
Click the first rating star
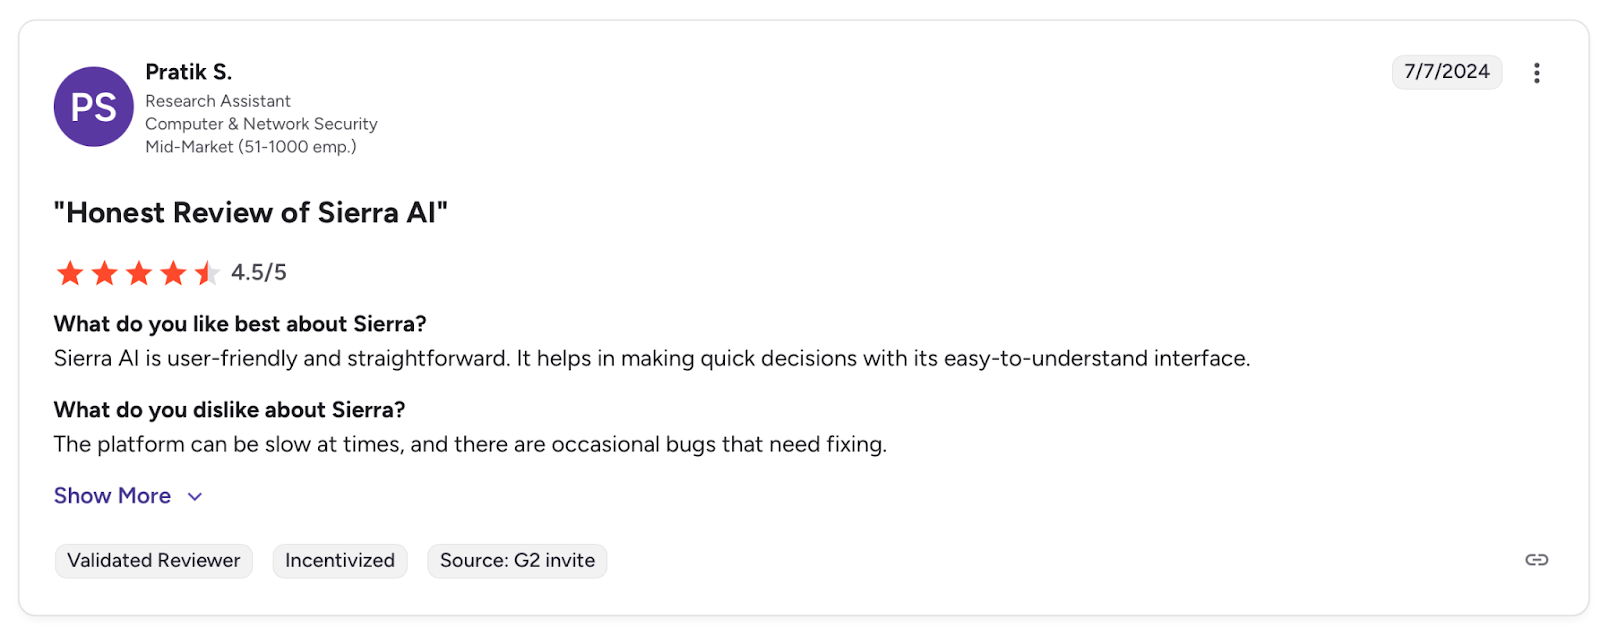70,273
